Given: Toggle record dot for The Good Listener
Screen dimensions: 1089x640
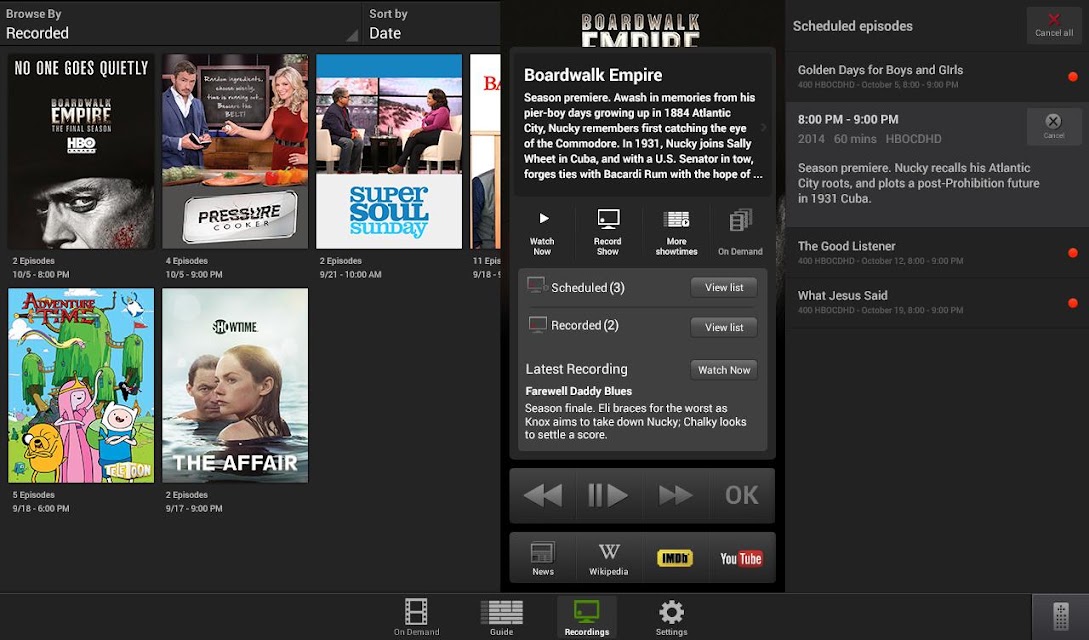Looking at the screenshot, I should (1072, 253).
